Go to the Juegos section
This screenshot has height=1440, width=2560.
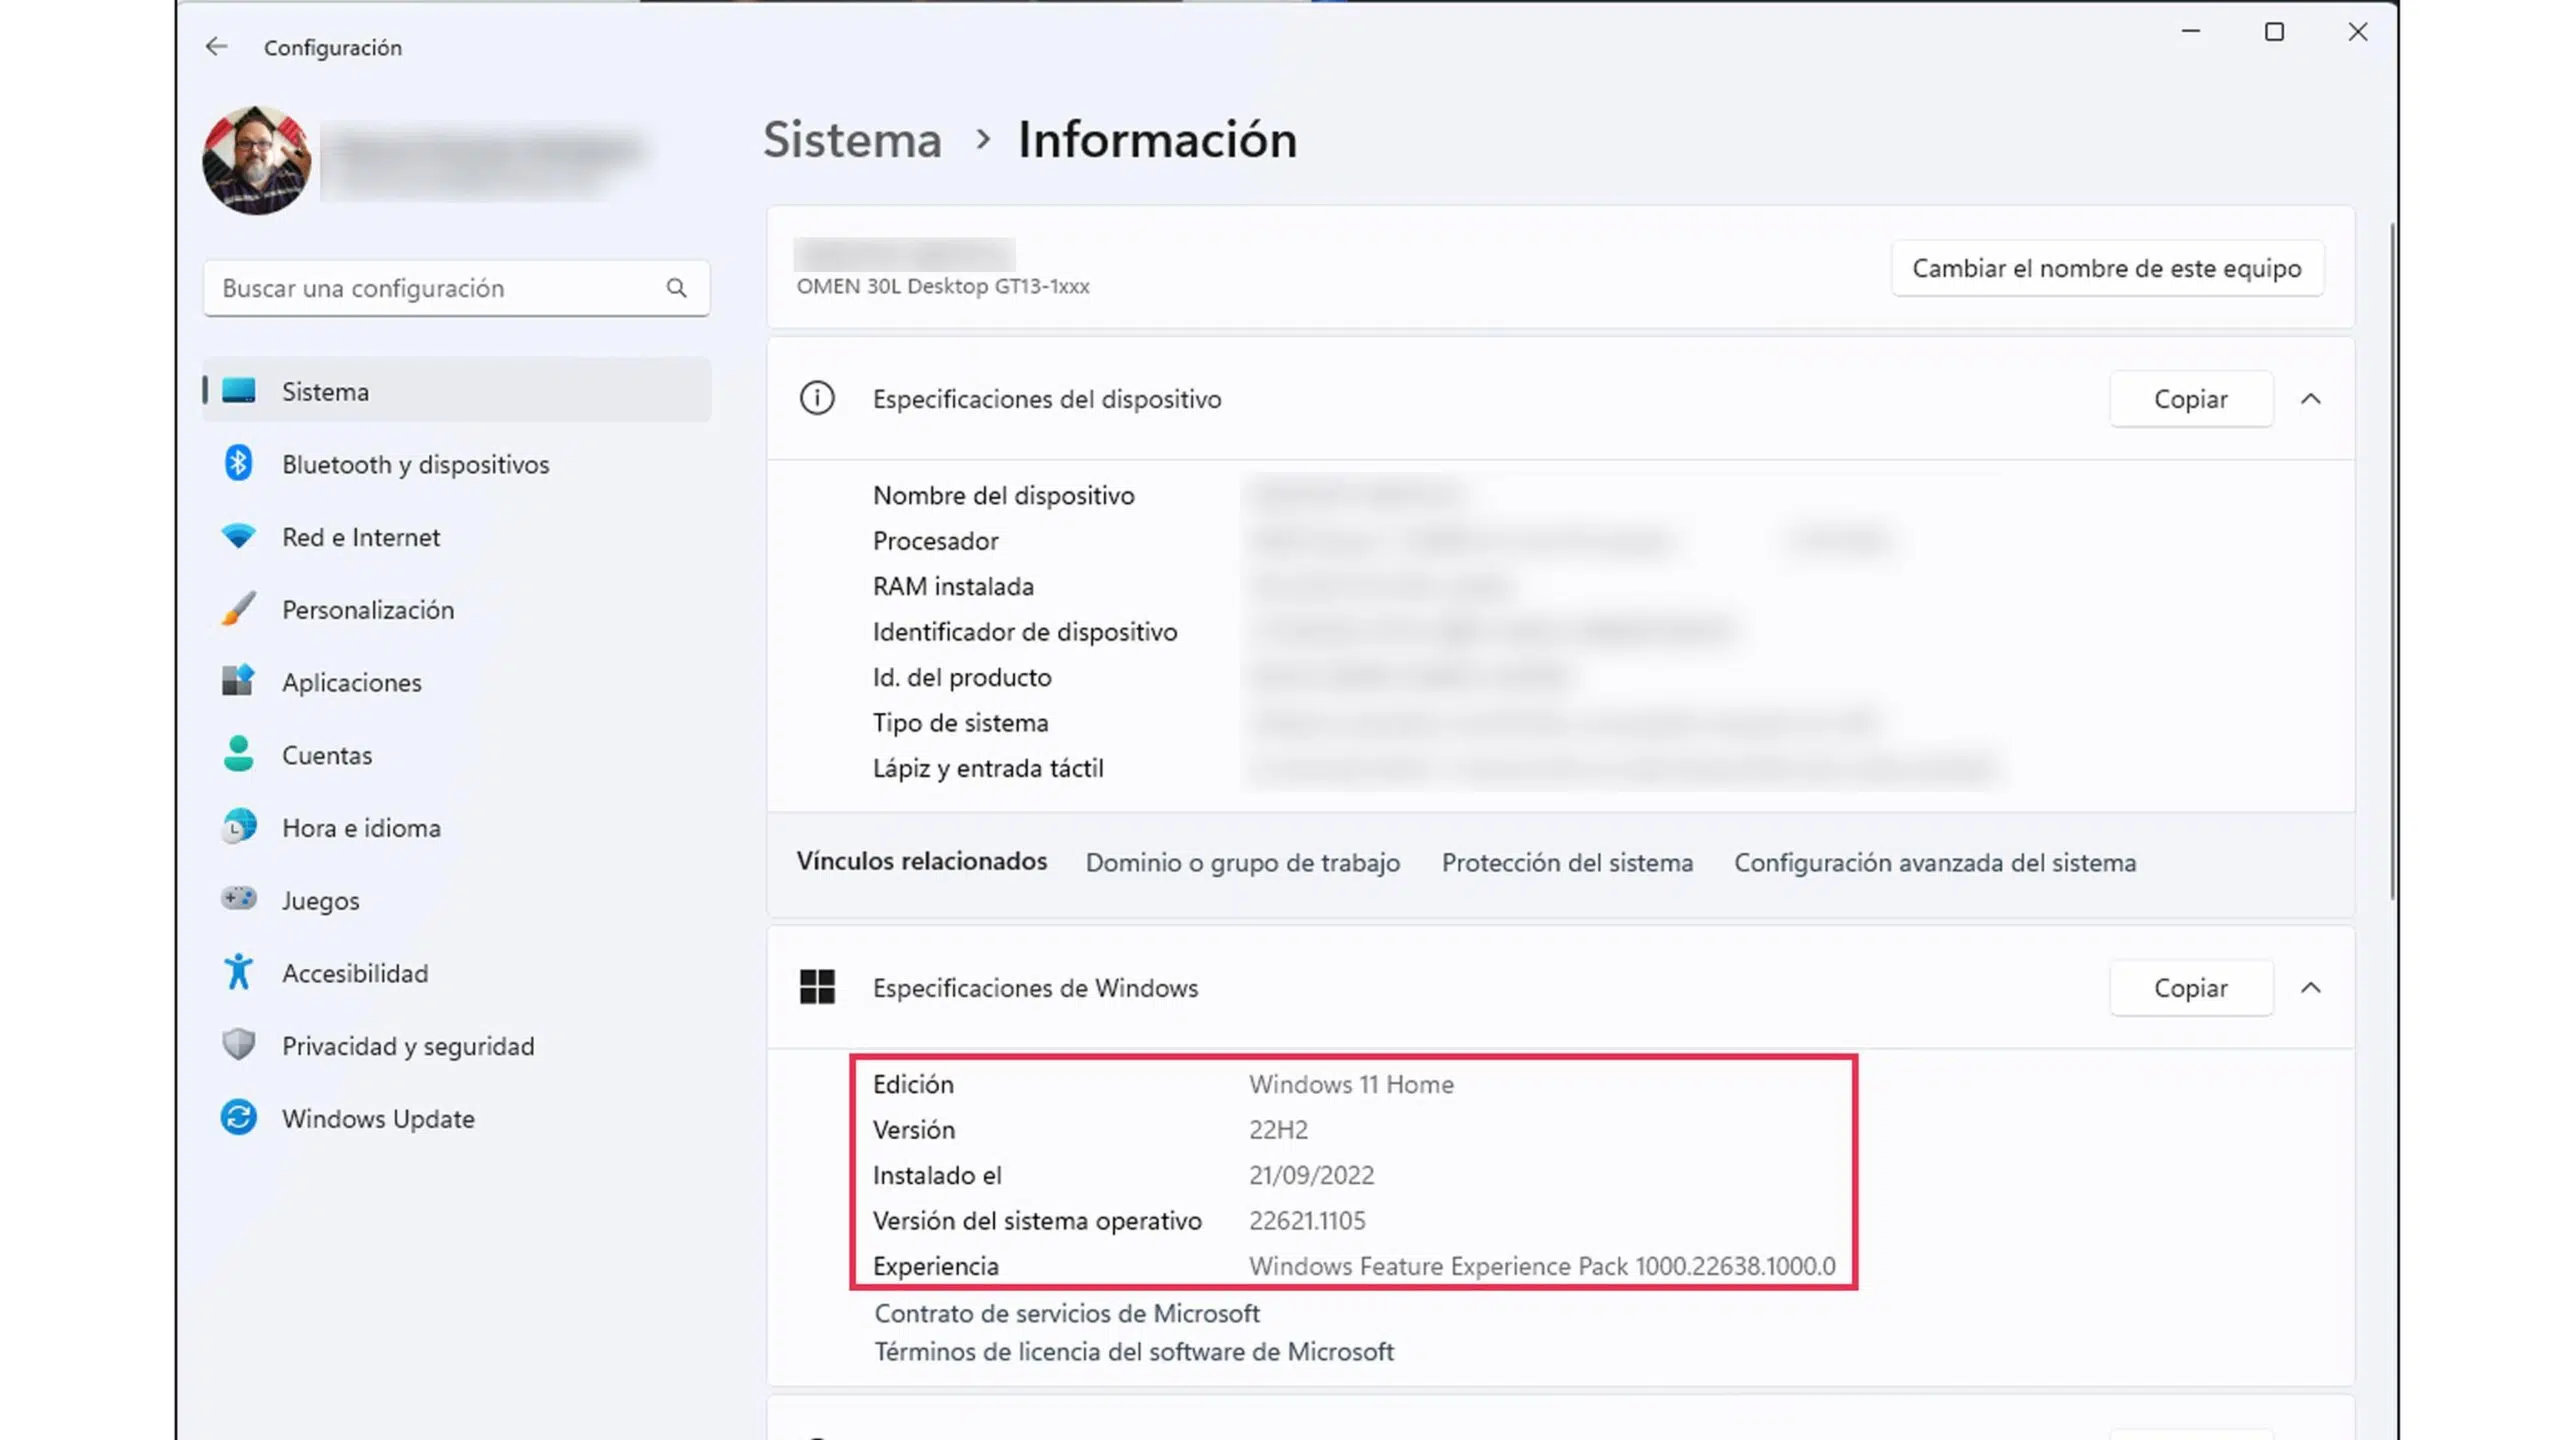(x=456, y=900)
